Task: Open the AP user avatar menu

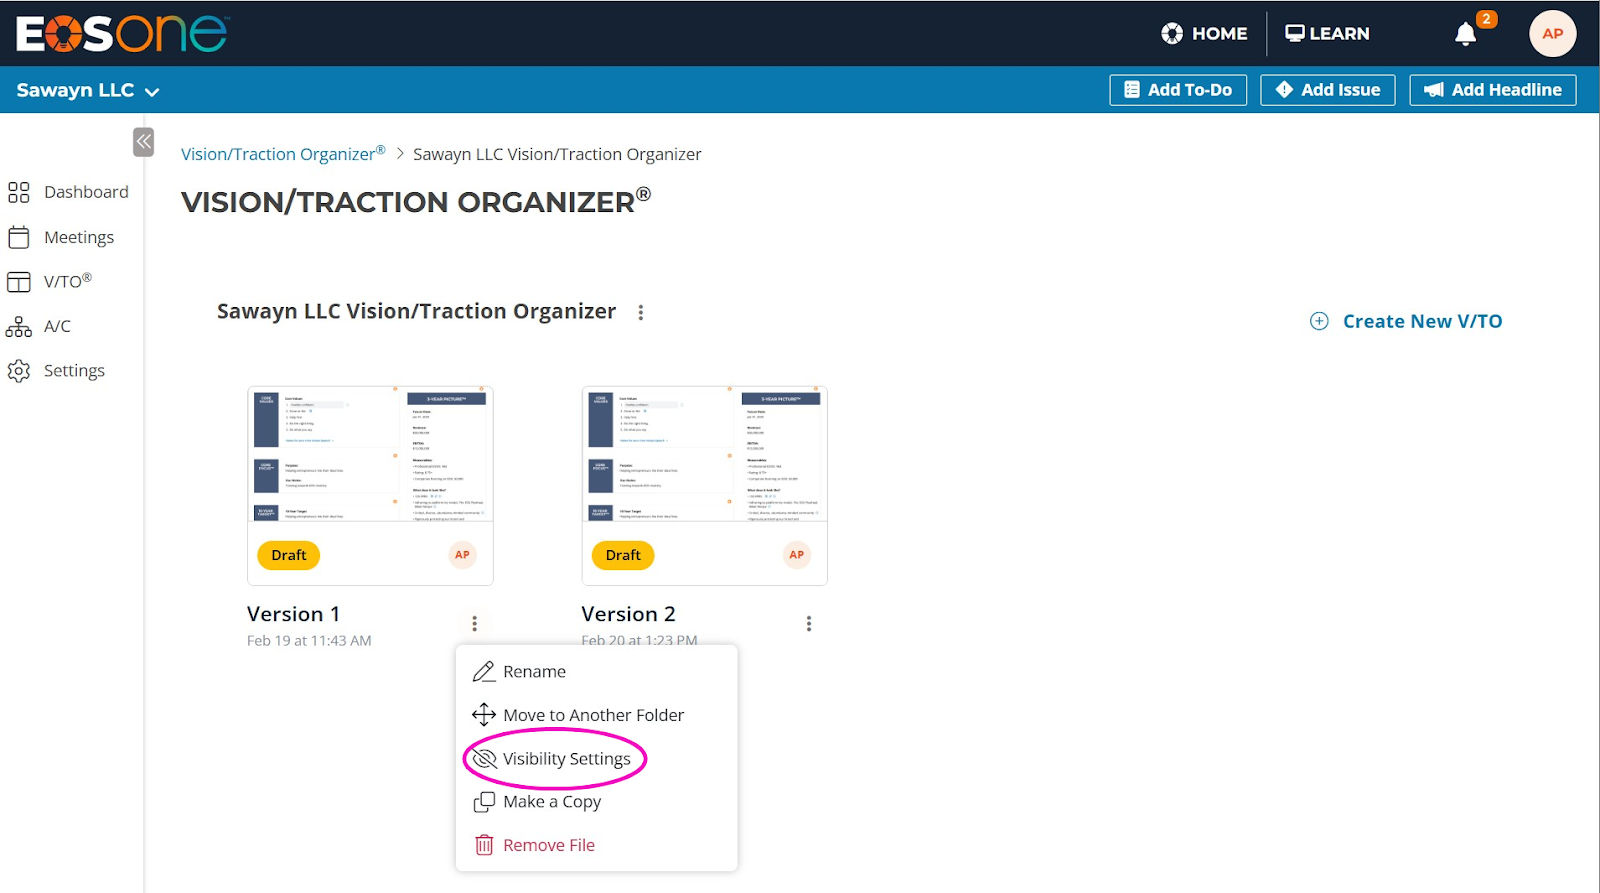Action: 1552,34
